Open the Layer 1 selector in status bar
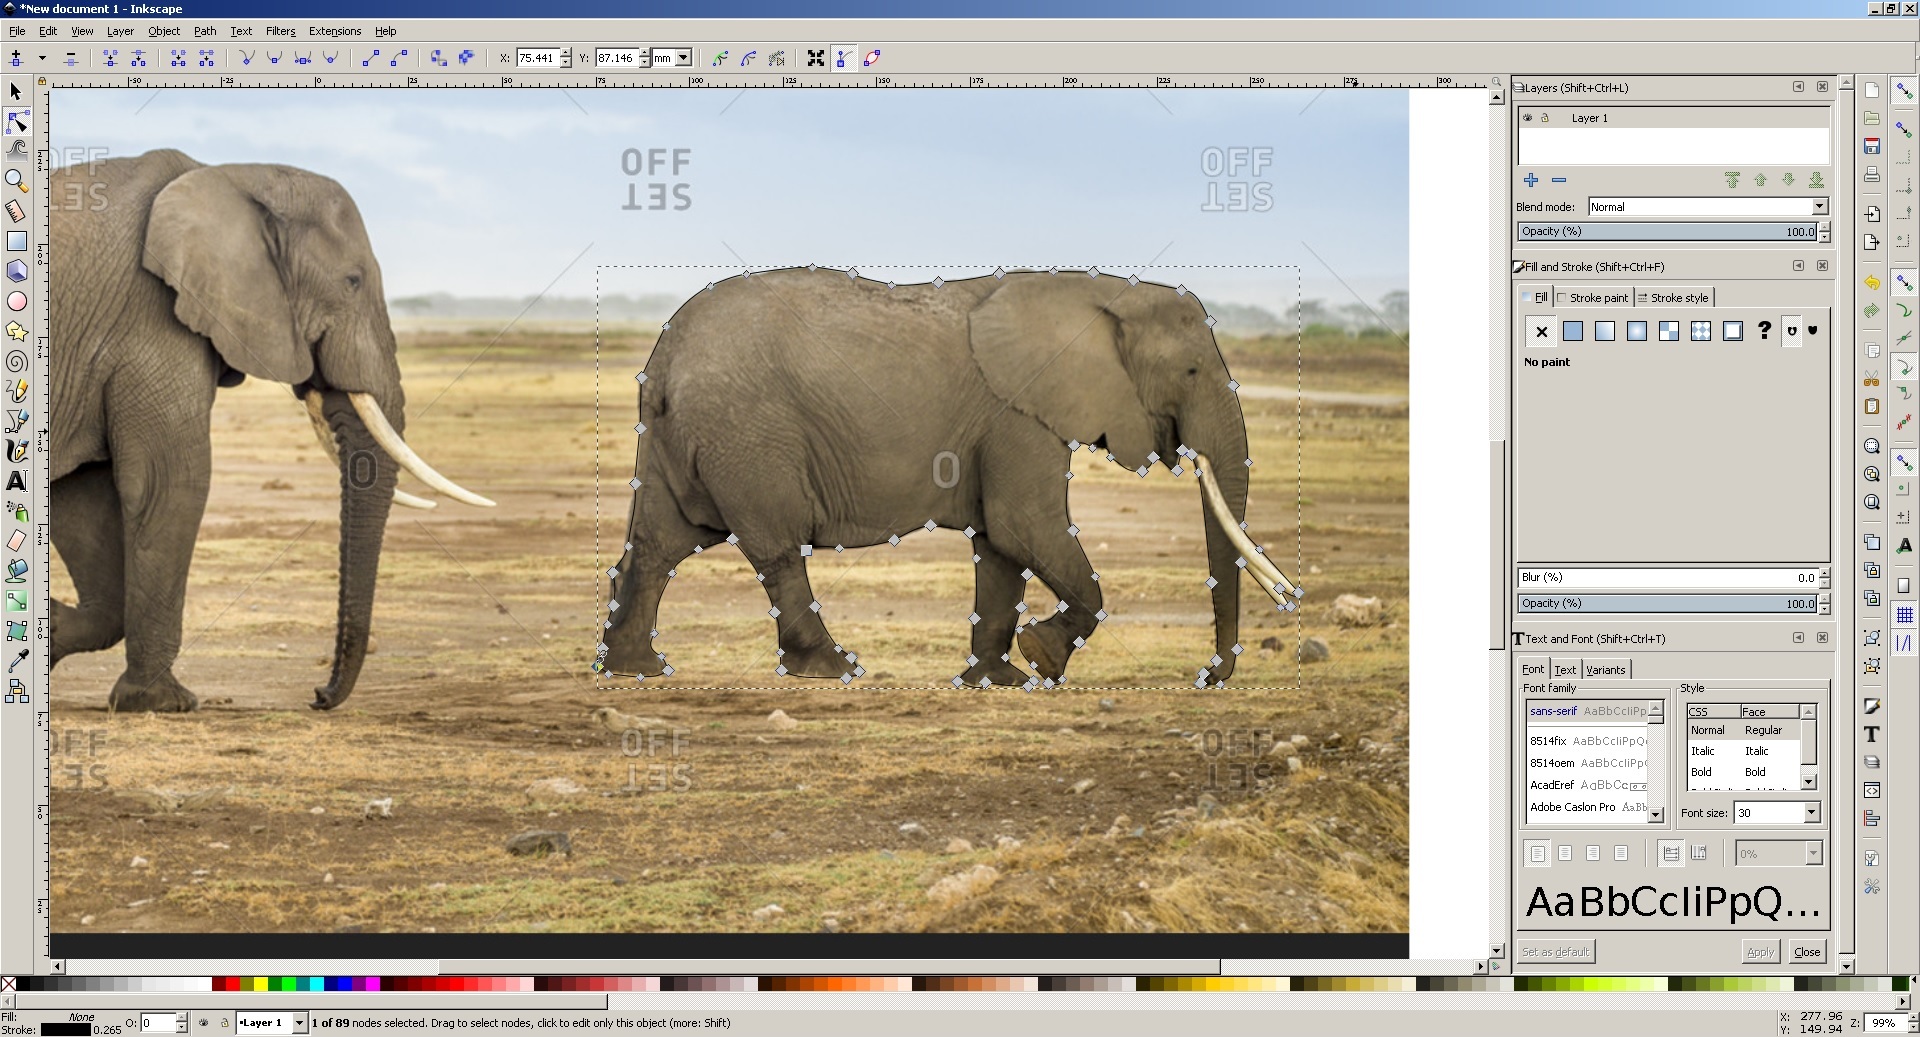 click(272, 1023)
